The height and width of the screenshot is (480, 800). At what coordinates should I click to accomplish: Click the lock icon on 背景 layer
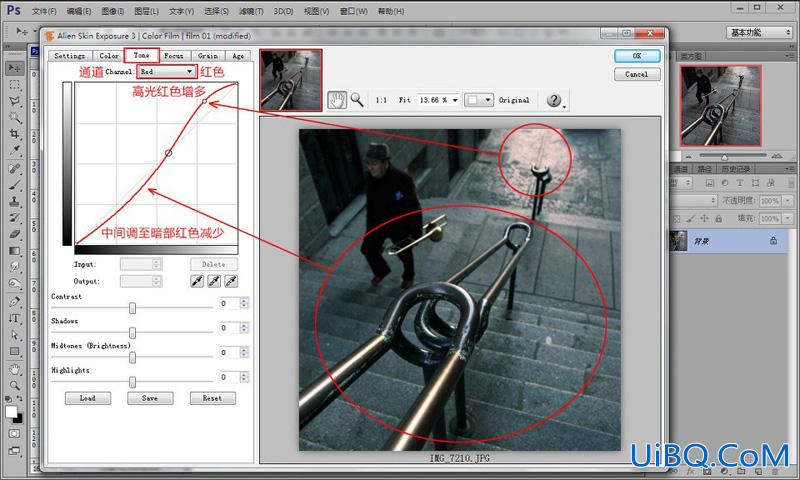(x=773, y=240)
